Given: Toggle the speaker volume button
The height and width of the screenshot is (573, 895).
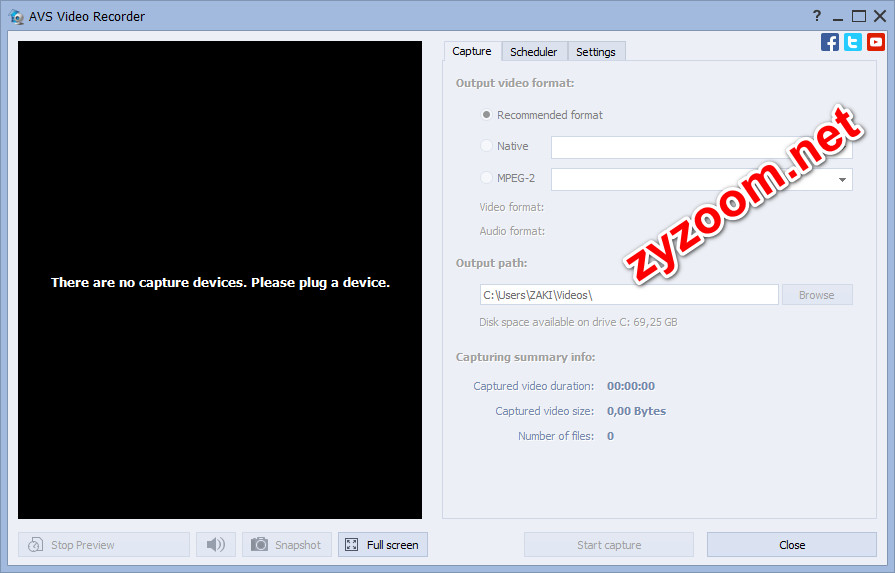Looking at the screenshot, I should coord(216,544).
